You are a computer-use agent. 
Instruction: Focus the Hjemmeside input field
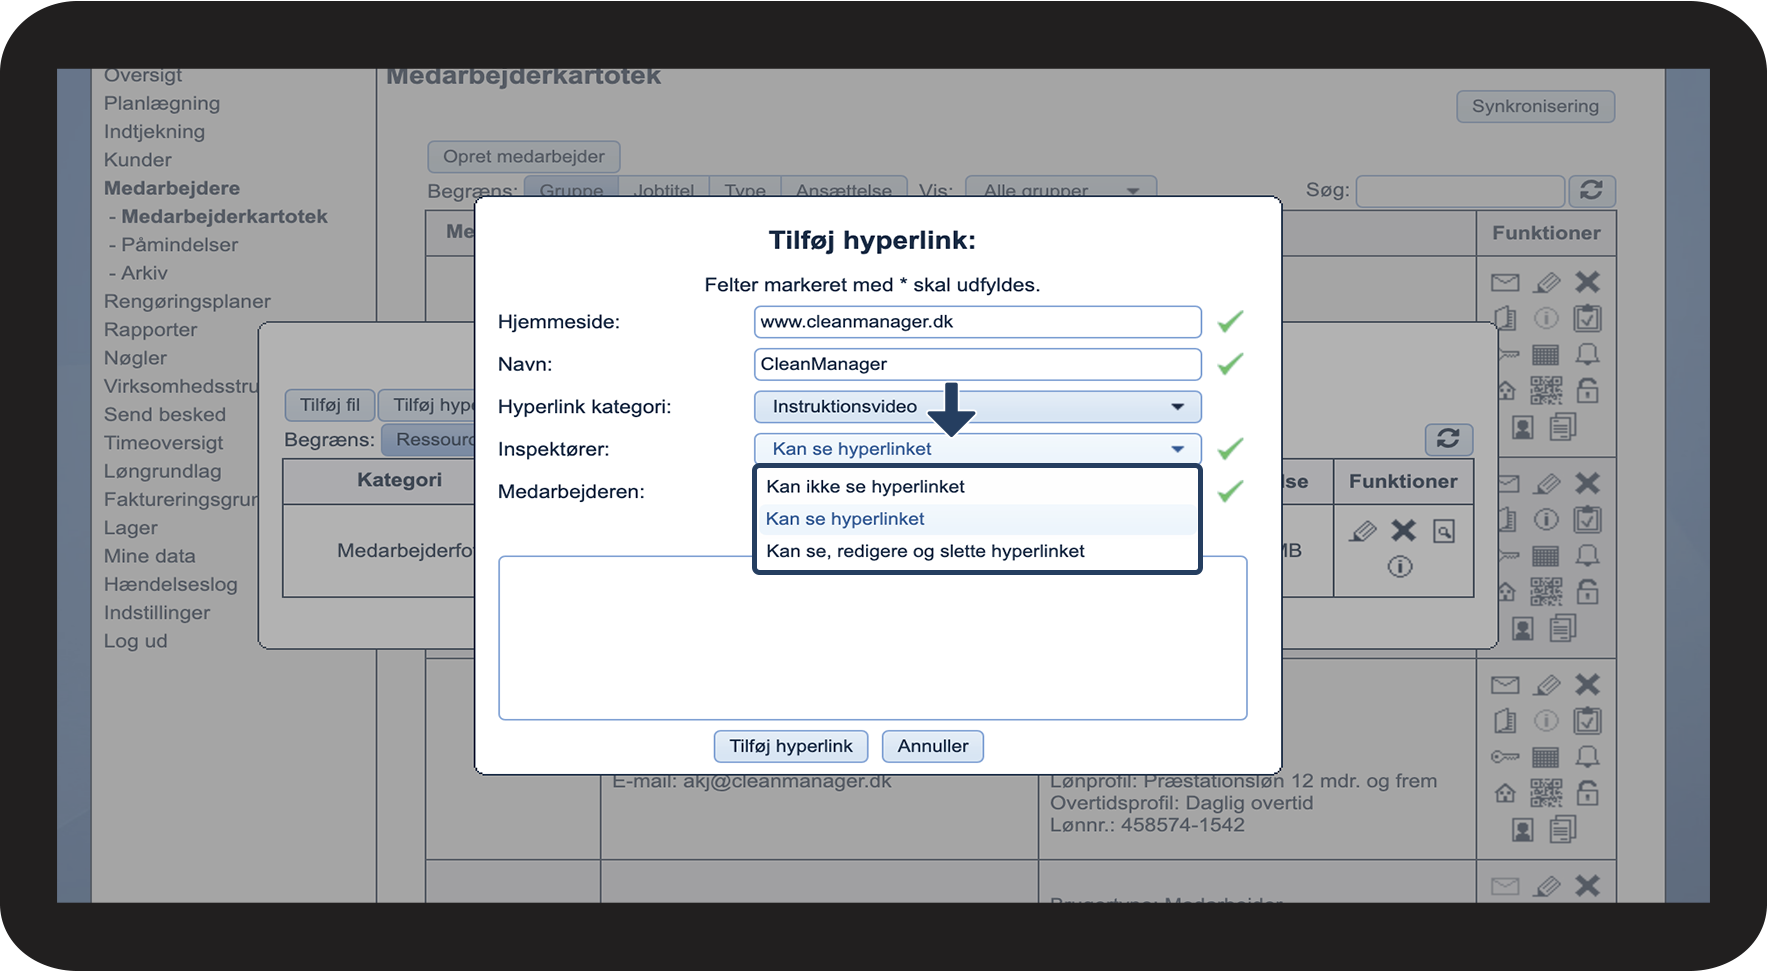tap(977, 322)
